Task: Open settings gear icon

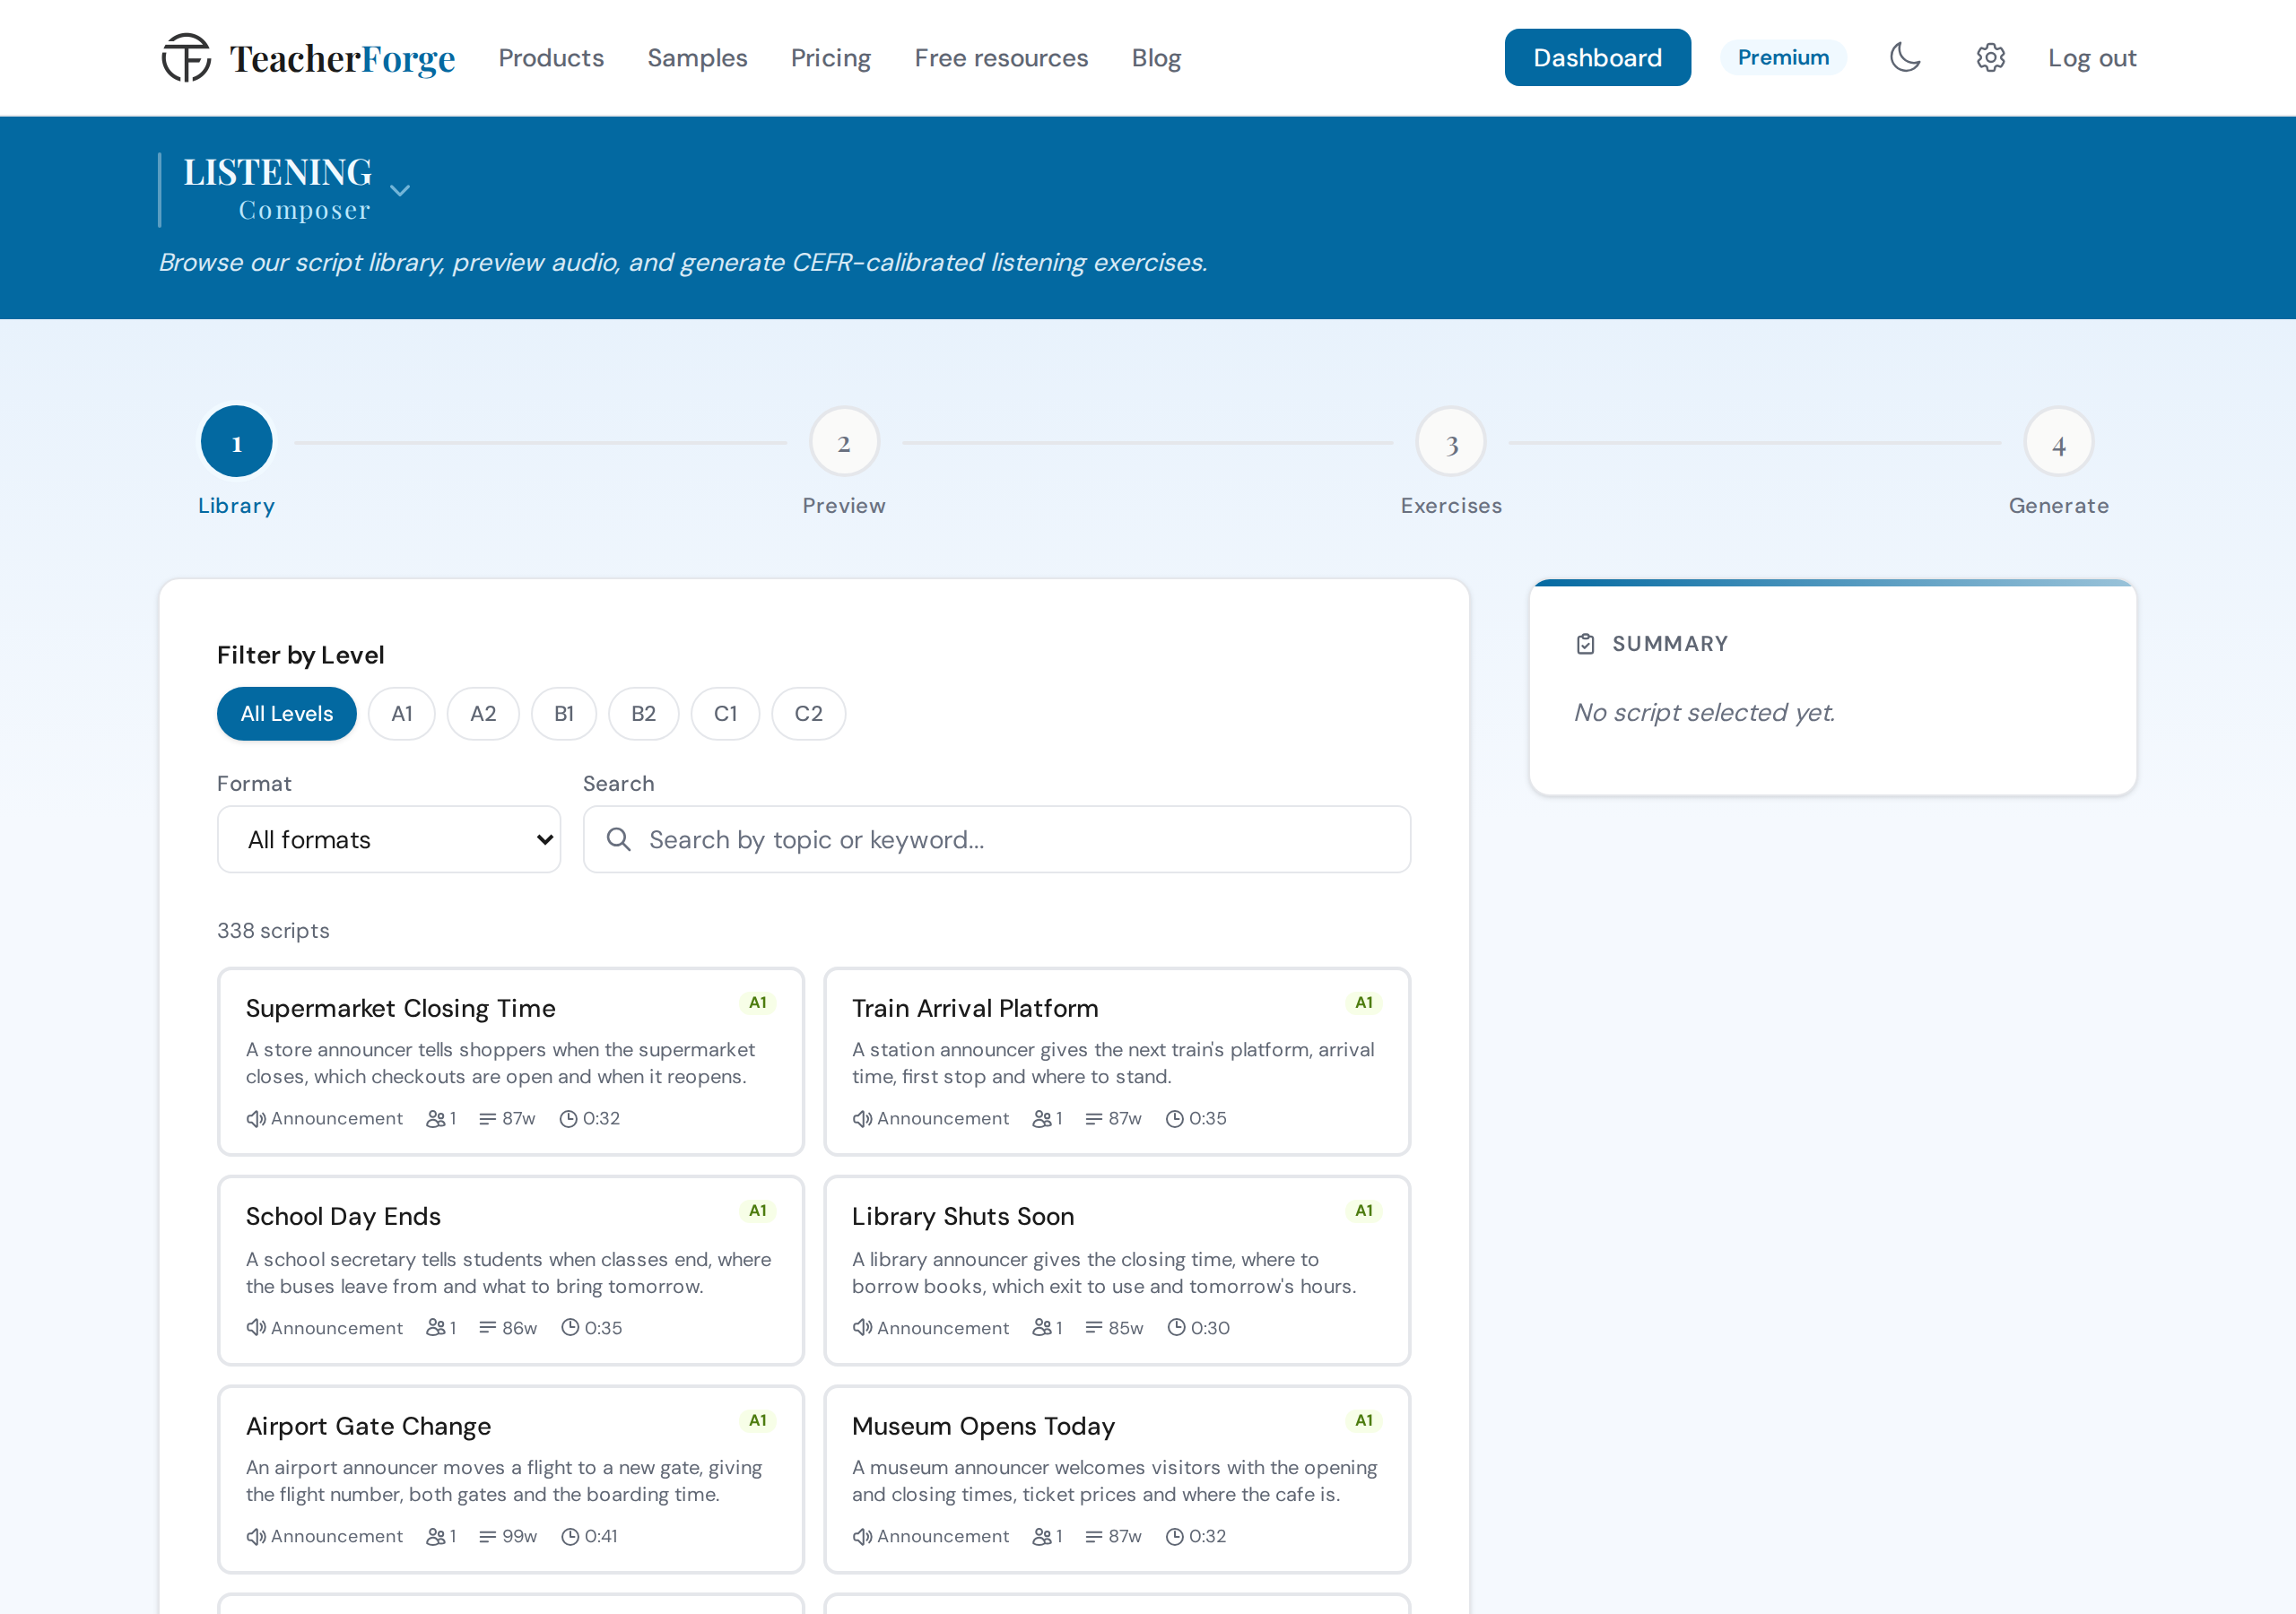Action: pyautogui.click(x=1990, y=57)
